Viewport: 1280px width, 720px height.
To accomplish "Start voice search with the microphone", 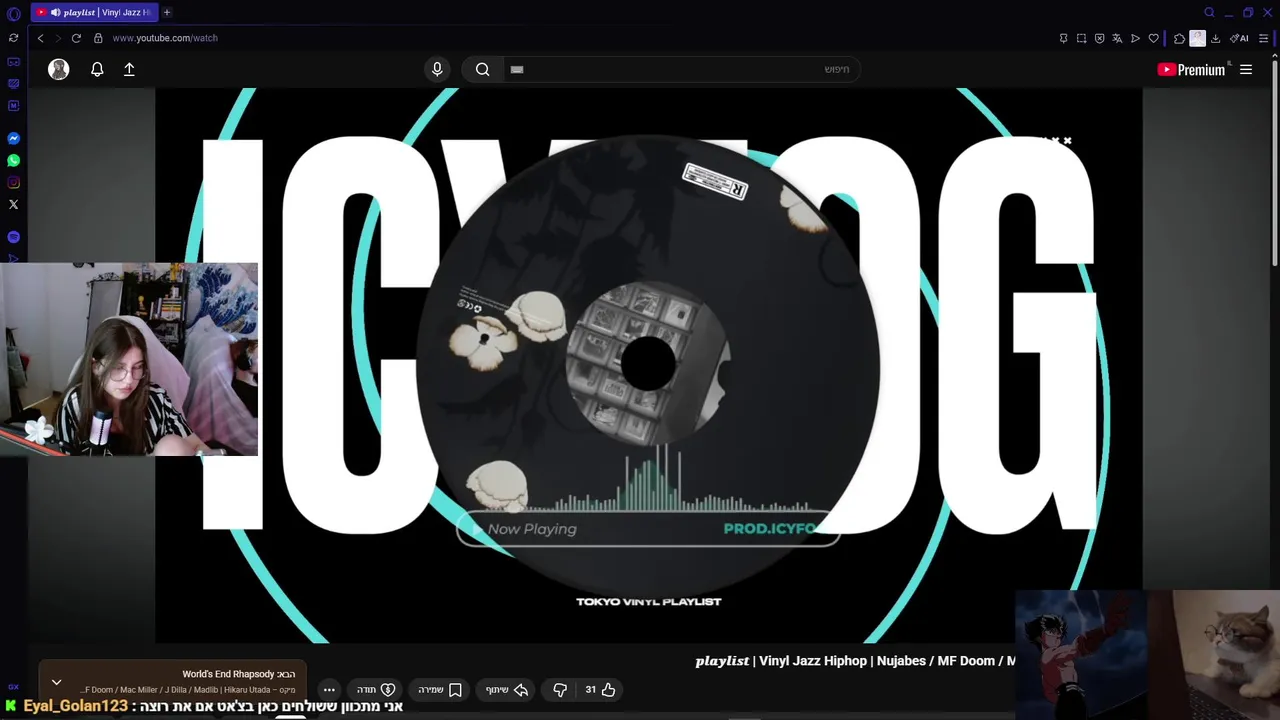I will [x=437, y=69].
